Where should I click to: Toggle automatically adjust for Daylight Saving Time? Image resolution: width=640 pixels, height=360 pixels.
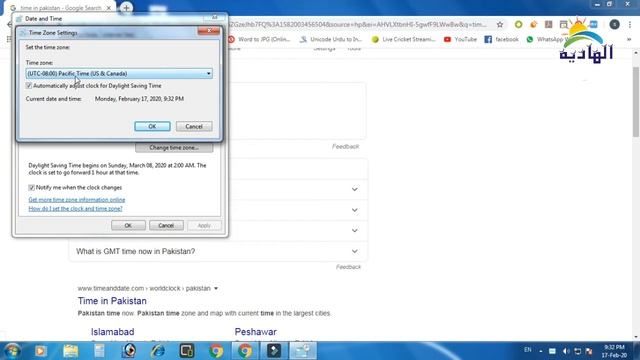click(x=29, y=86)
